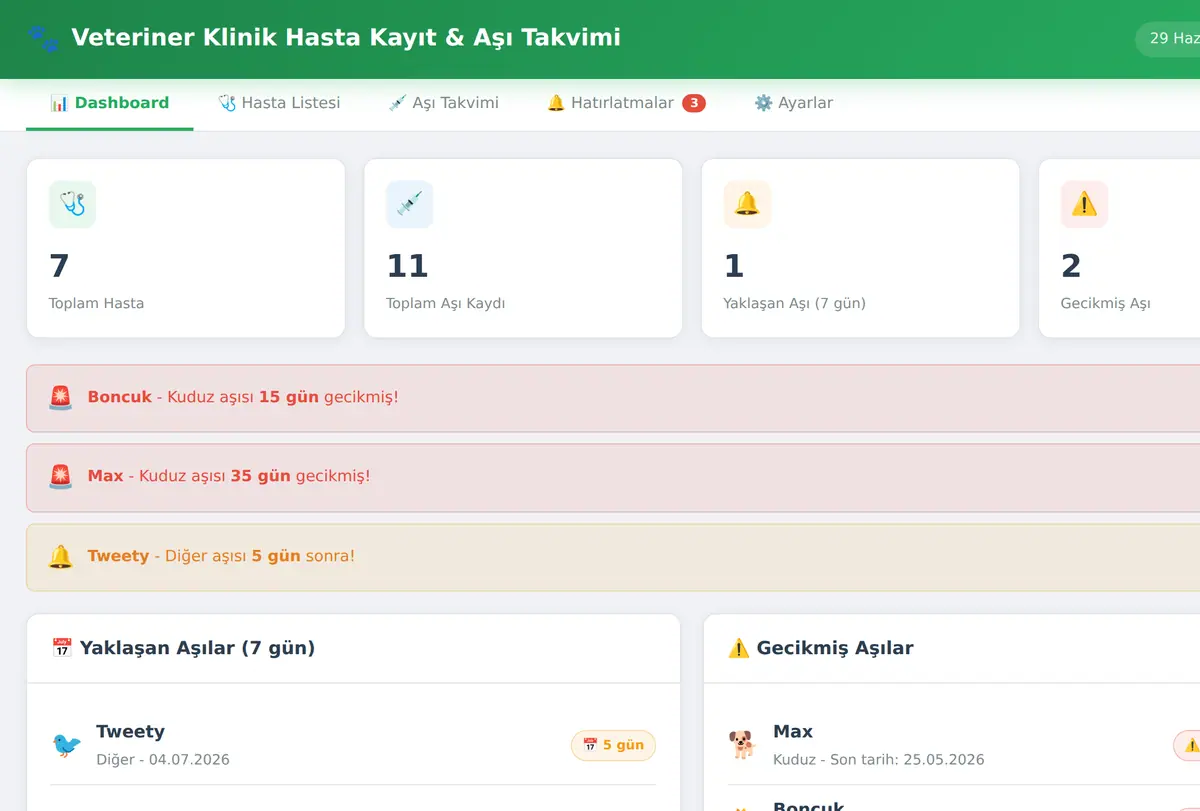Click gear icon on Ayarlar tab

[764, 103]
